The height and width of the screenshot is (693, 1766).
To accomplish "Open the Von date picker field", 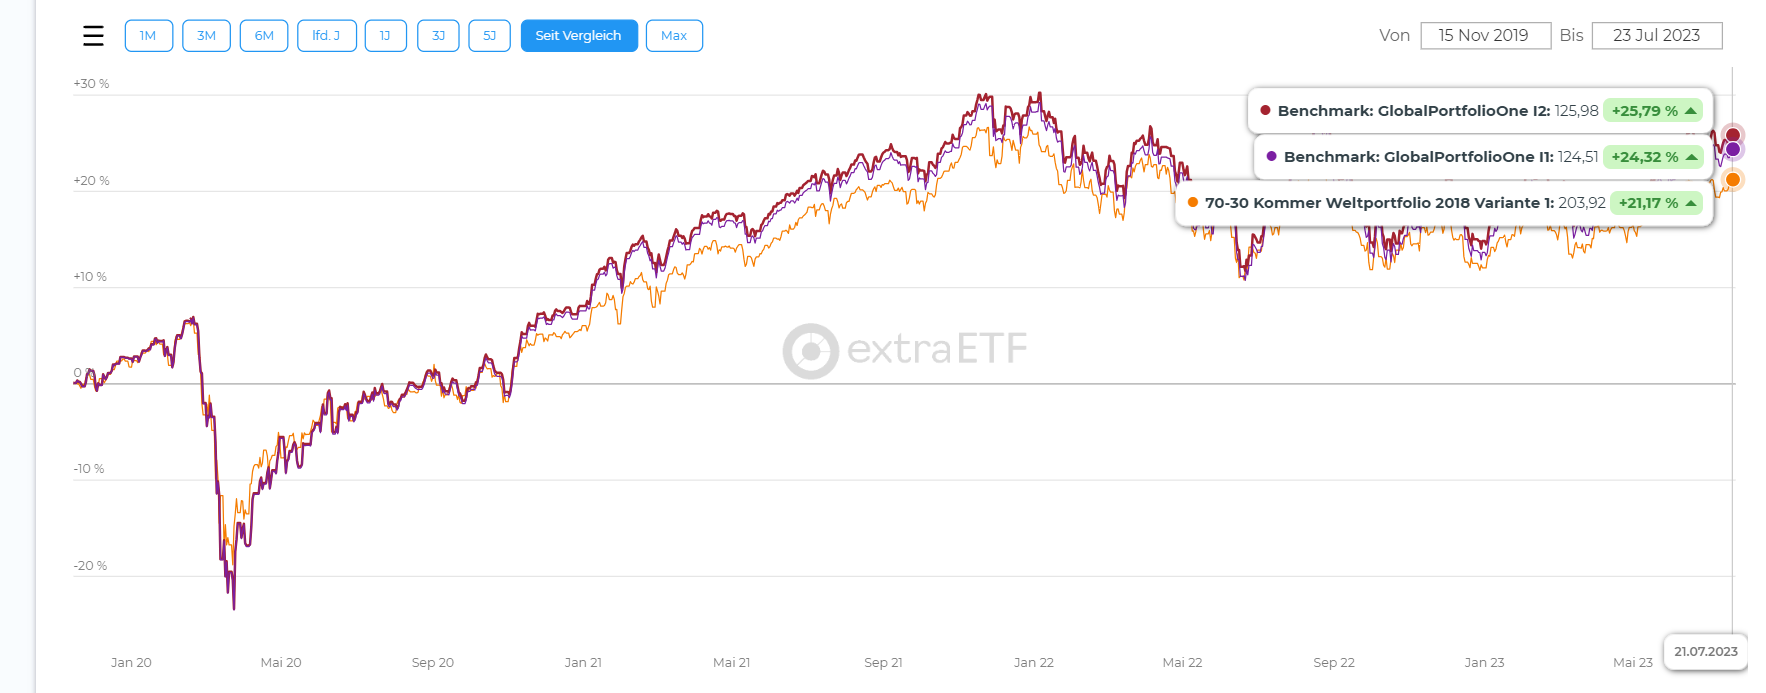I will [x=1484, y=36].
